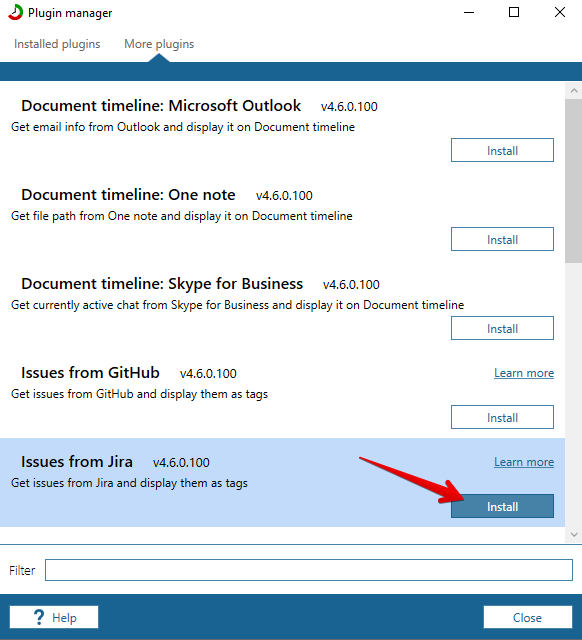582x640 pixels.
Task: Click the scrollbar down arrow
Action: (574, 535)
